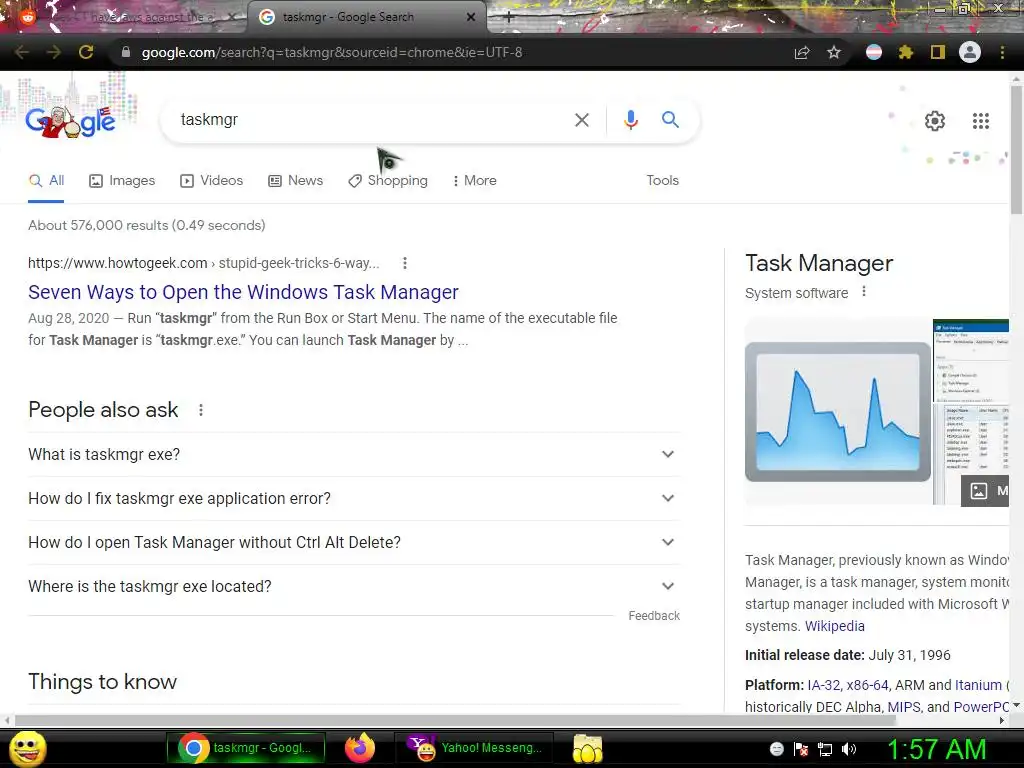The width and height of the screenshot is (1024, 768).
Task: Click the Chrome forward arrow button
Action: tap(54, 52)
